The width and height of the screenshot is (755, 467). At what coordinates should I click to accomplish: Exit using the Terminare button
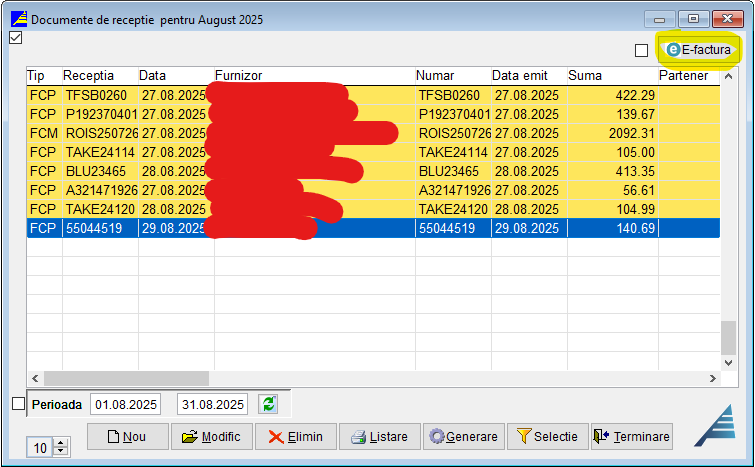[631, 437]
